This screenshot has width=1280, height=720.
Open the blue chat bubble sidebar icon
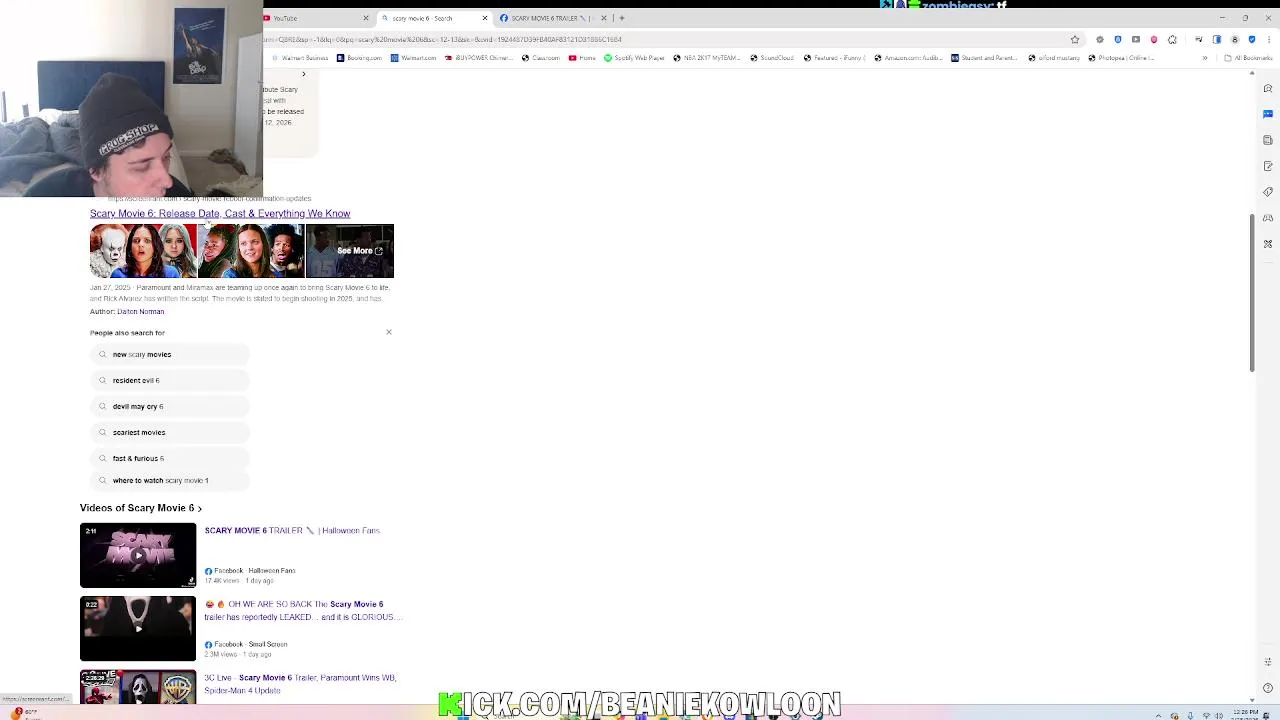coord(1268,114)
